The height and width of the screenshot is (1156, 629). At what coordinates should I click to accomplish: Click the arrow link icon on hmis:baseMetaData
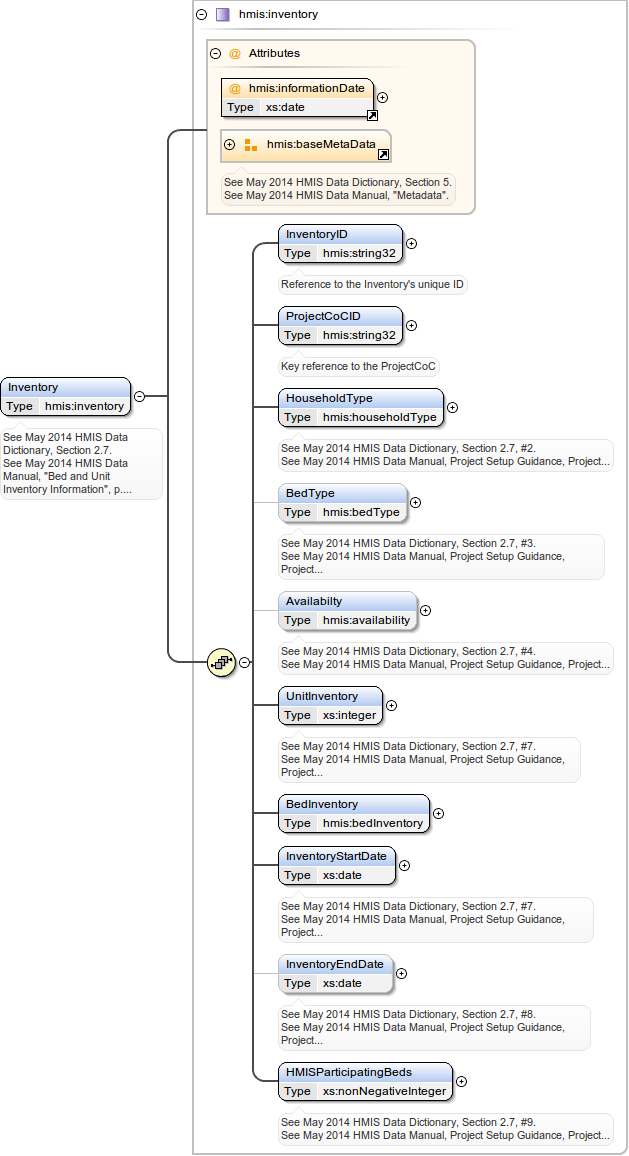click(x=383, y=155)
